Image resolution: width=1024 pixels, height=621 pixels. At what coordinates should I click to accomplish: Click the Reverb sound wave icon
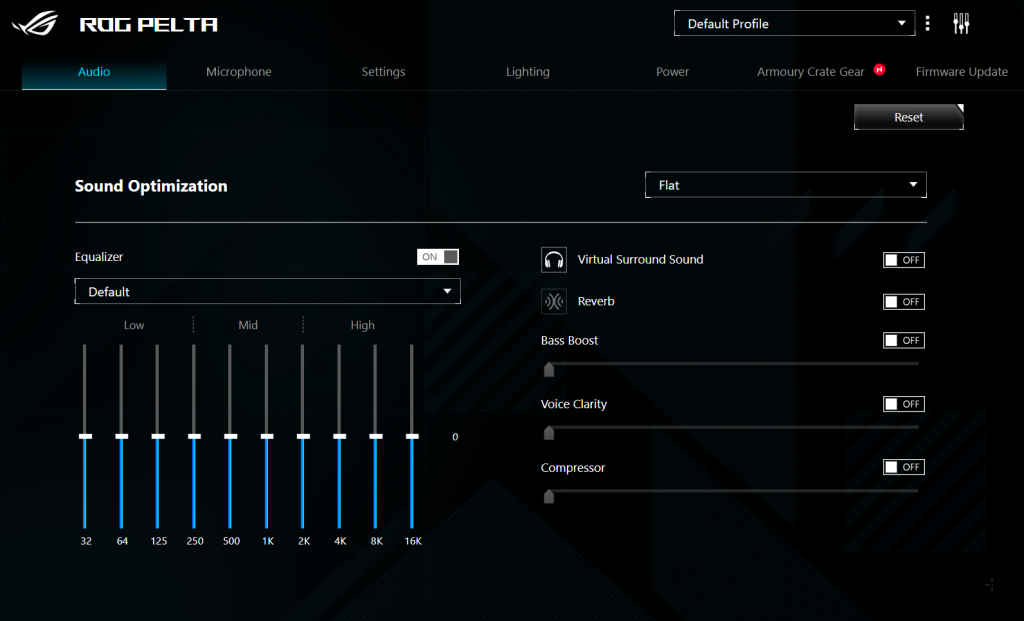click(554, 302)
